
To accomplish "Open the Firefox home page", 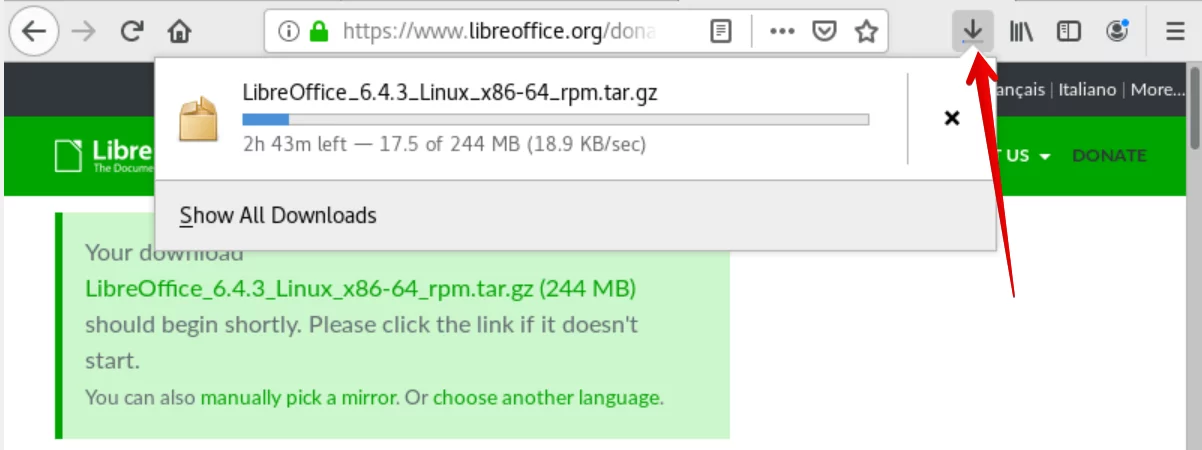I will (180, 32).
